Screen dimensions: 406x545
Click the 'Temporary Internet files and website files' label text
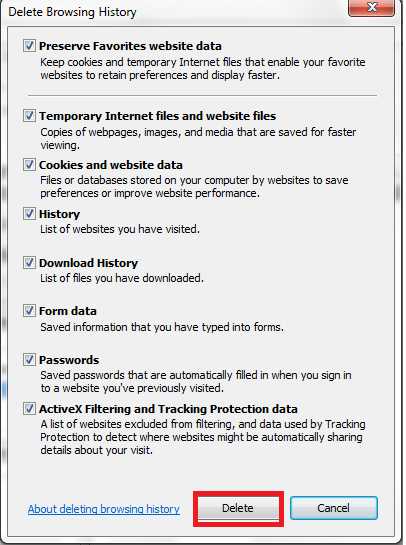(x=157, y=116)
